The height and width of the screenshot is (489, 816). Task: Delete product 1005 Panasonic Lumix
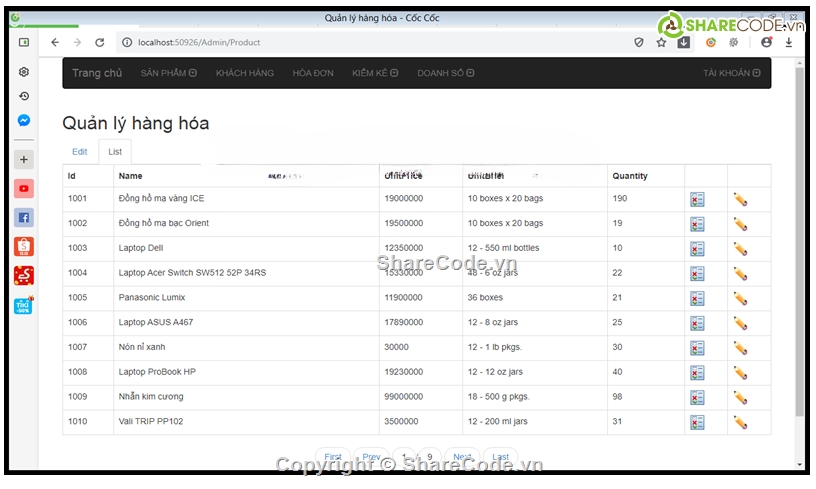point(697,298)
